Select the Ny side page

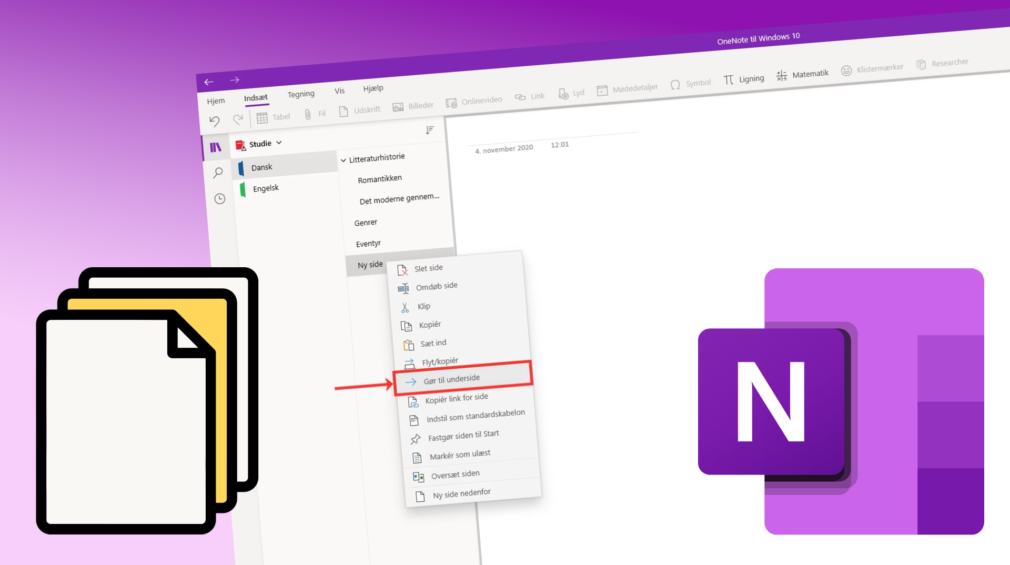click(370, 265)
